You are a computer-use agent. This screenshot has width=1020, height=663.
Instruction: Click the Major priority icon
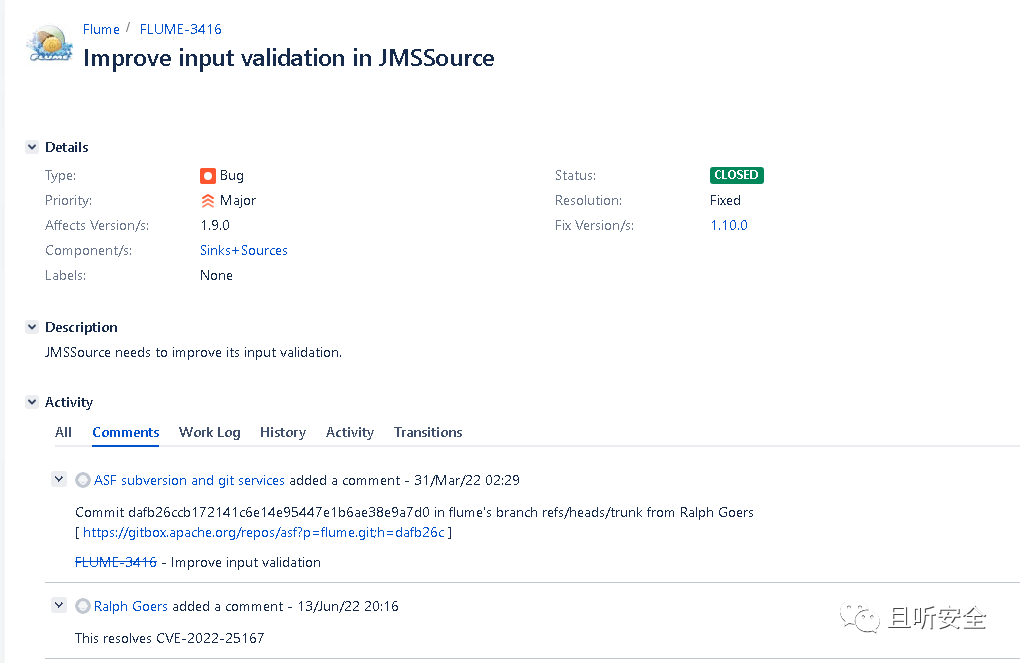click(208, 201)
